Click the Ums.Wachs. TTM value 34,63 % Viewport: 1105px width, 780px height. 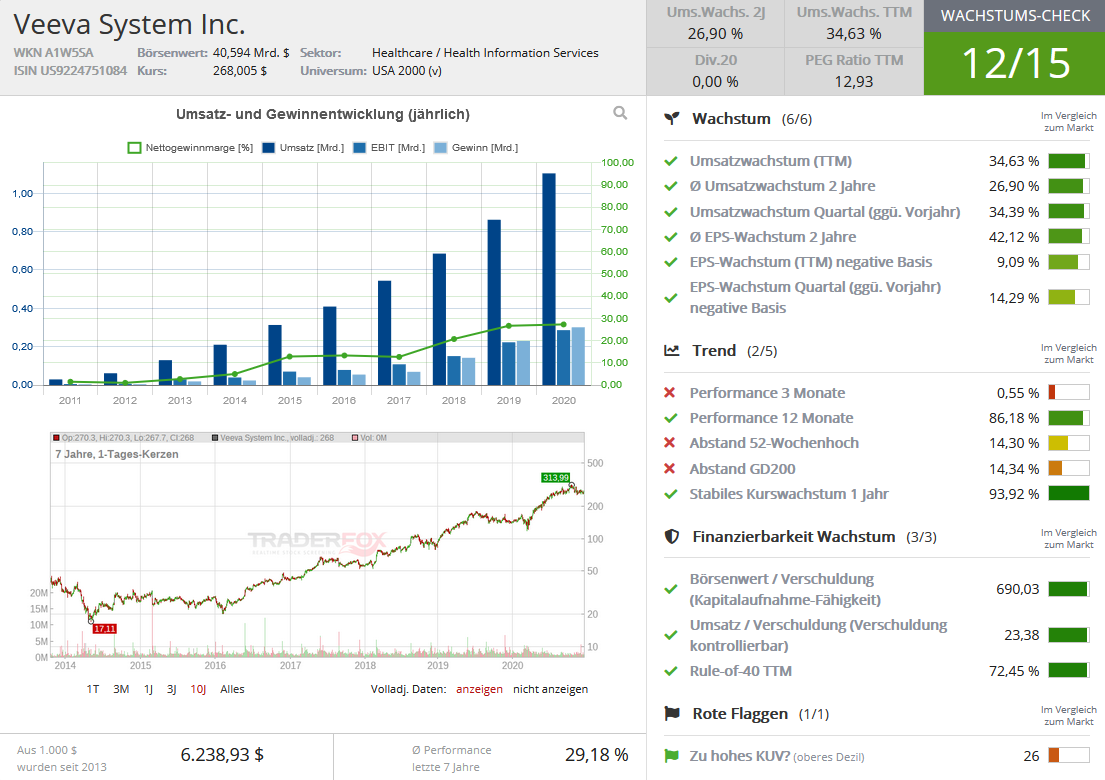point(854,34)
